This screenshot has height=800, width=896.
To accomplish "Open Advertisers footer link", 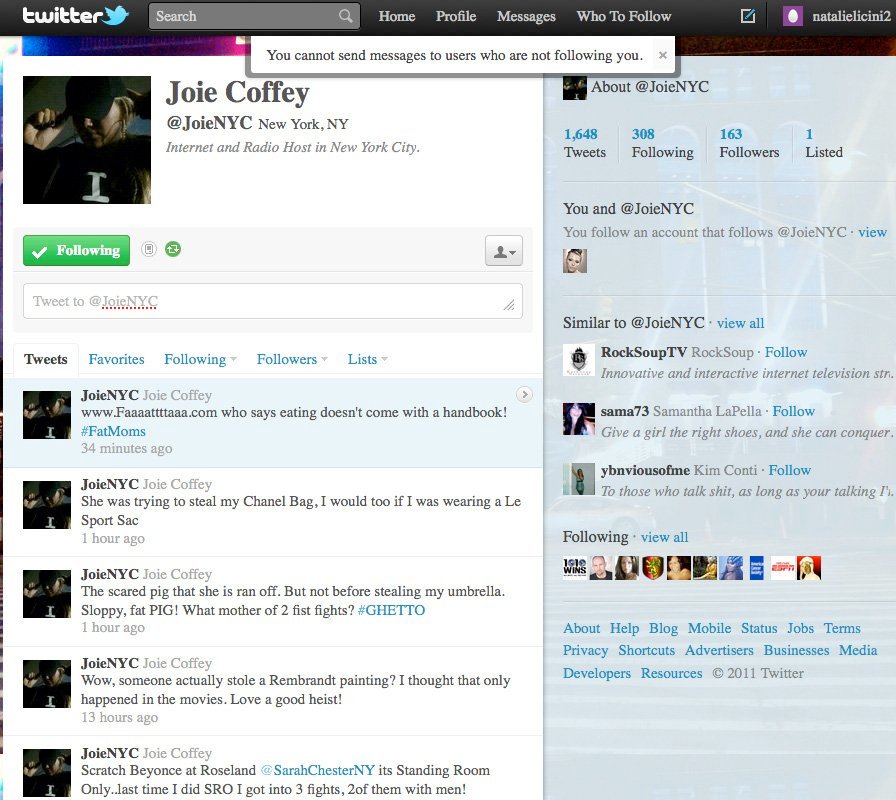I will 719,650.
